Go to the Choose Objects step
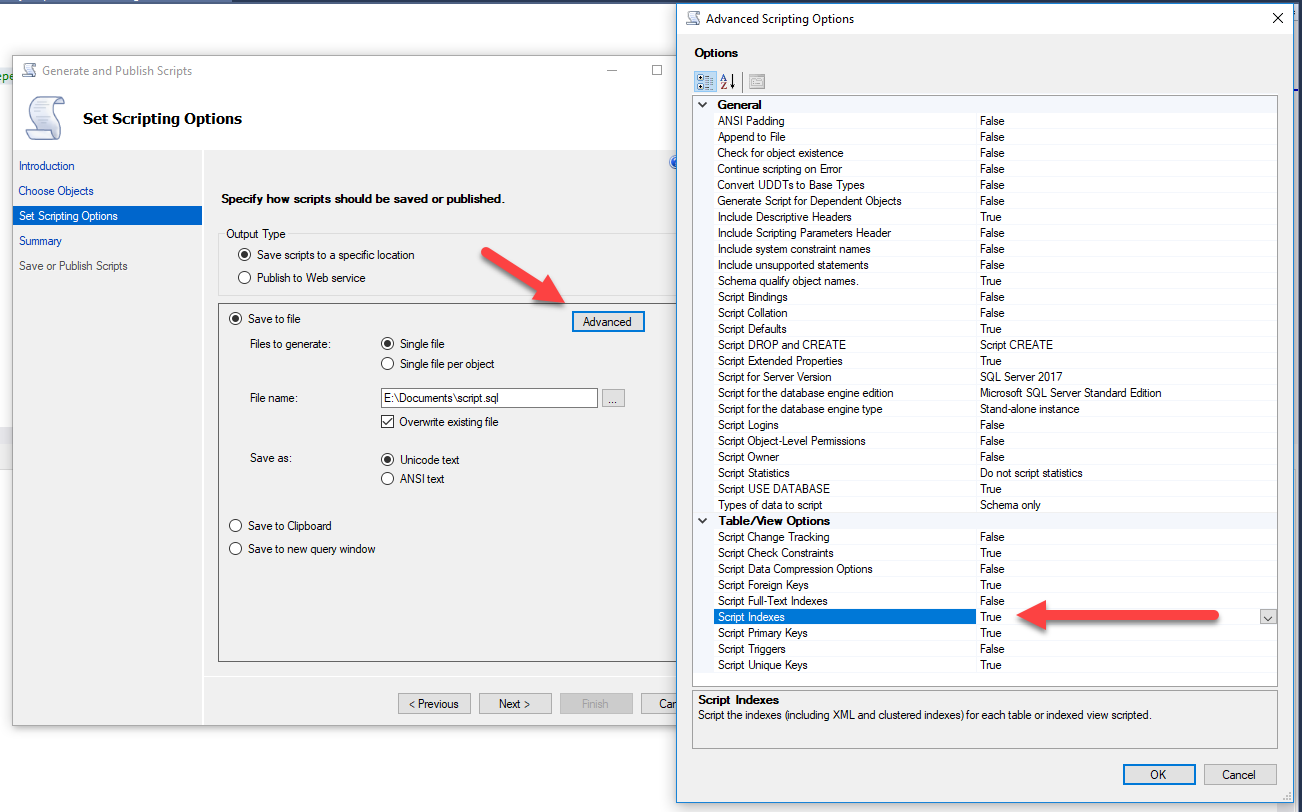This screenshot has height=812, width=1302. pyautogui.click(x=56, y=191)
